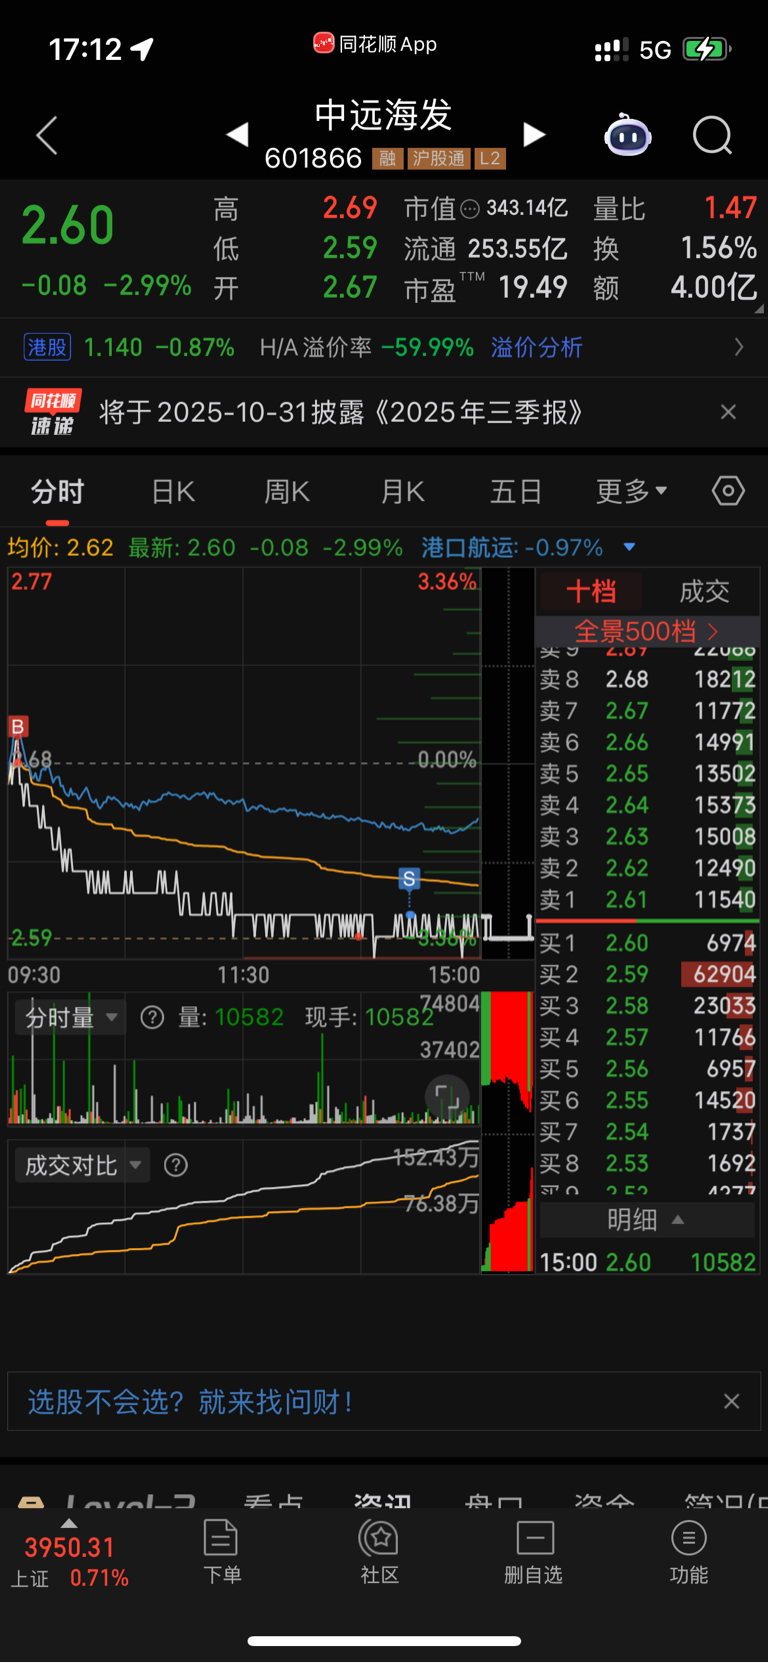Switch to next stock with right triangle
Image resolution: width=768 pixels, height=1663 pixels.
pos(535,134)
